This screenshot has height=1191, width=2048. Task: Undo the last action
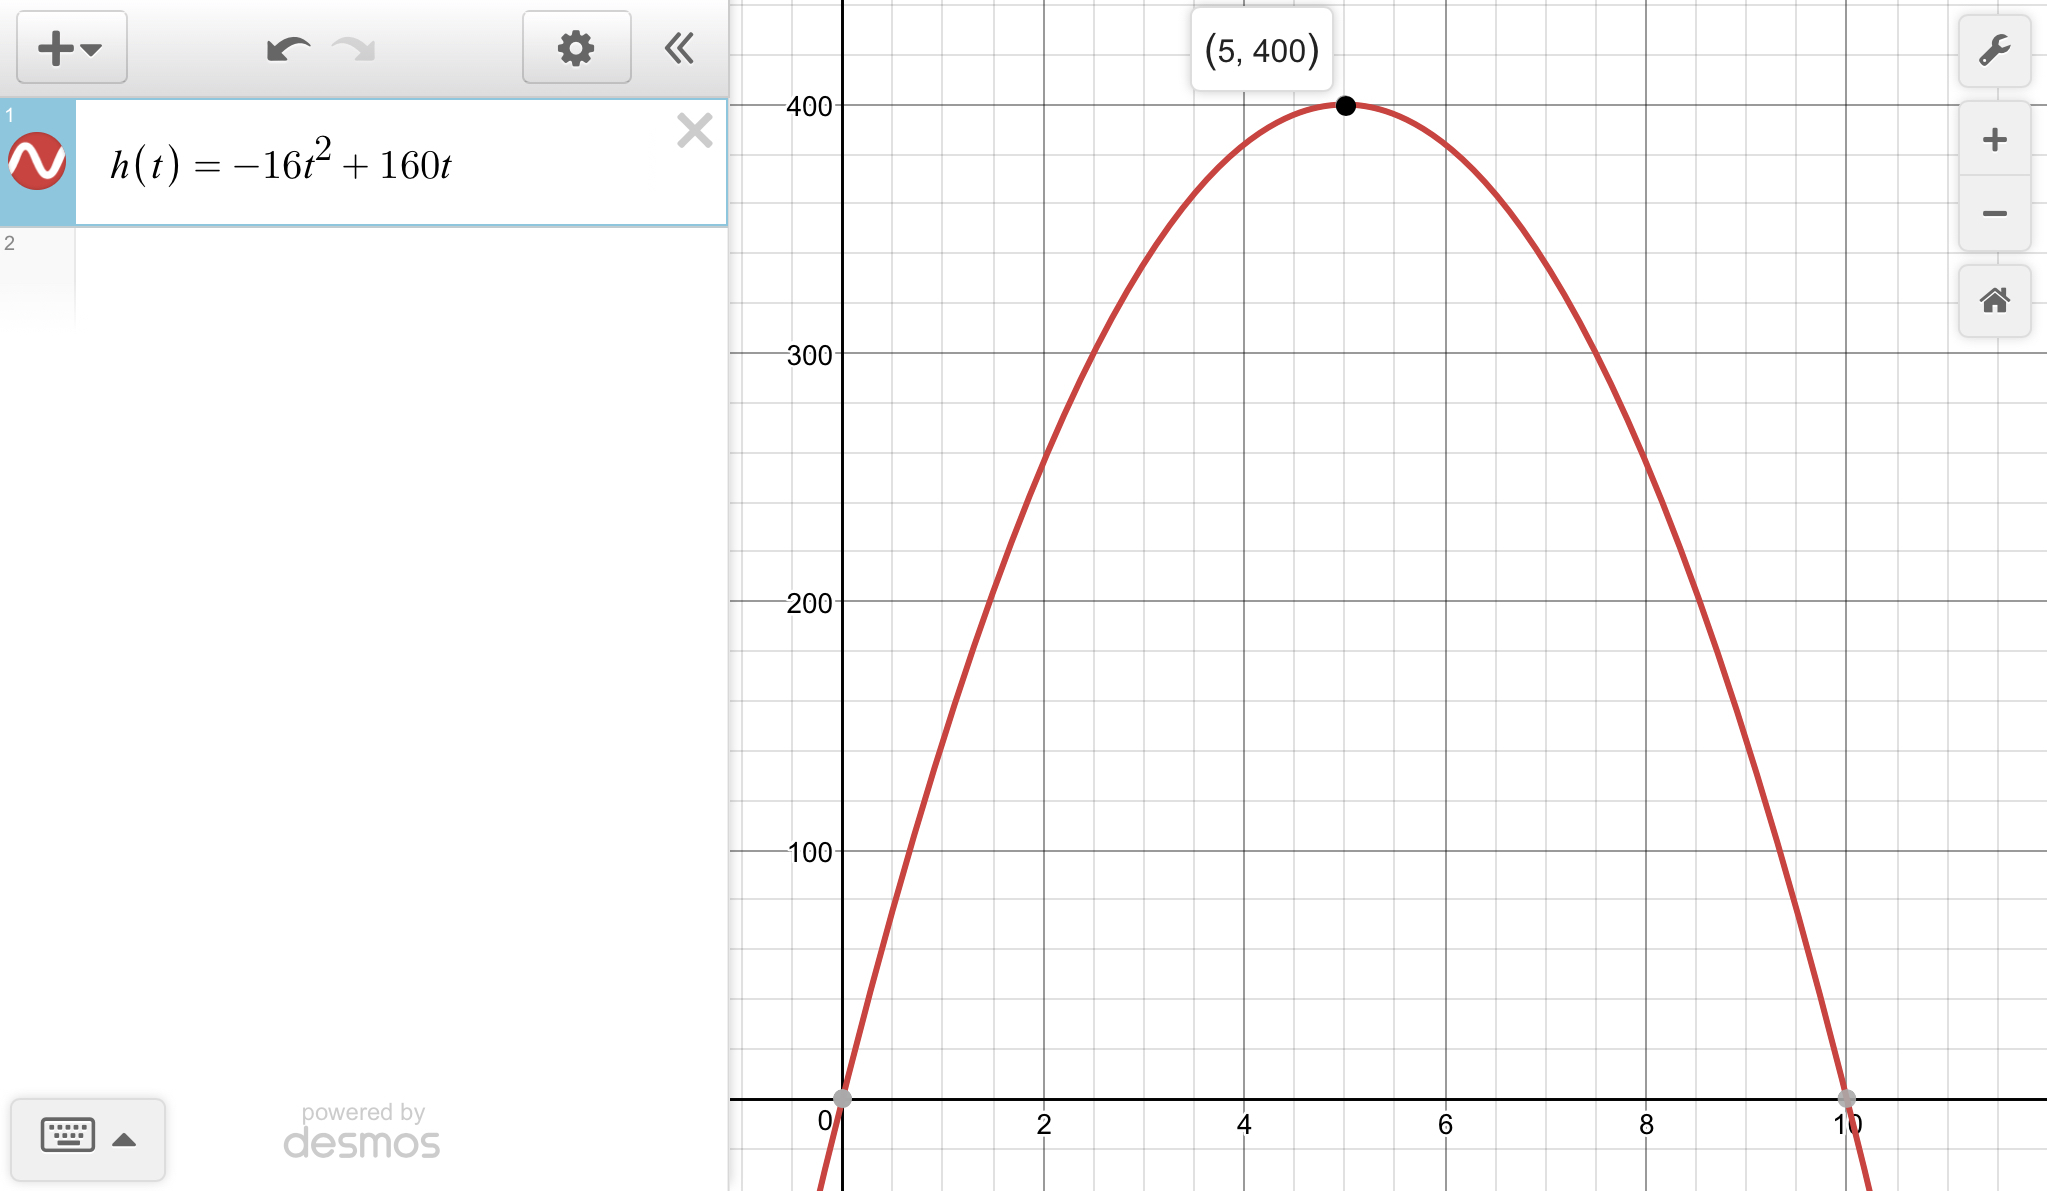288,48
